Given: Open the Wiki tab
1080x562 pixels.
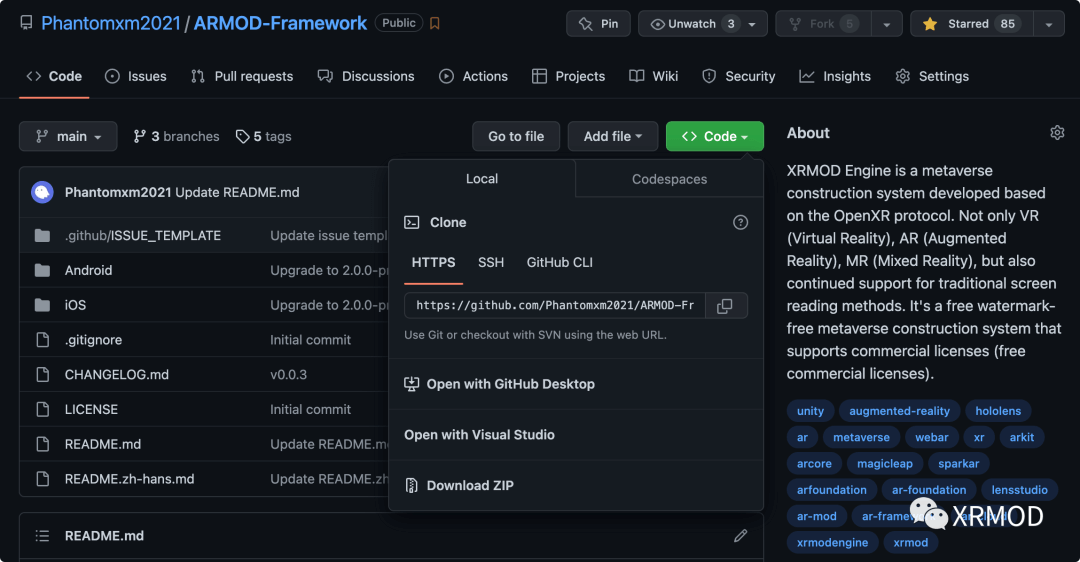Looking at the screenshot, I should click(654, 76).
